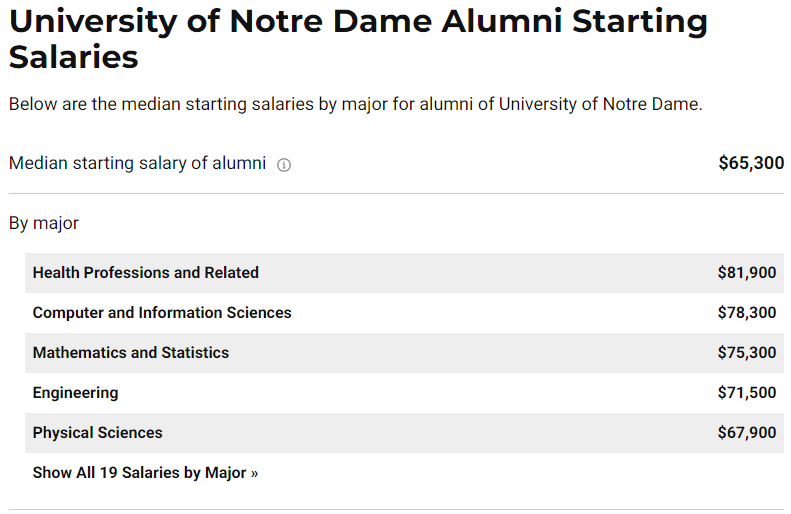Select Physical Sciences major
This screenshot has width=791, height=514.
click(x=97, y=432)
